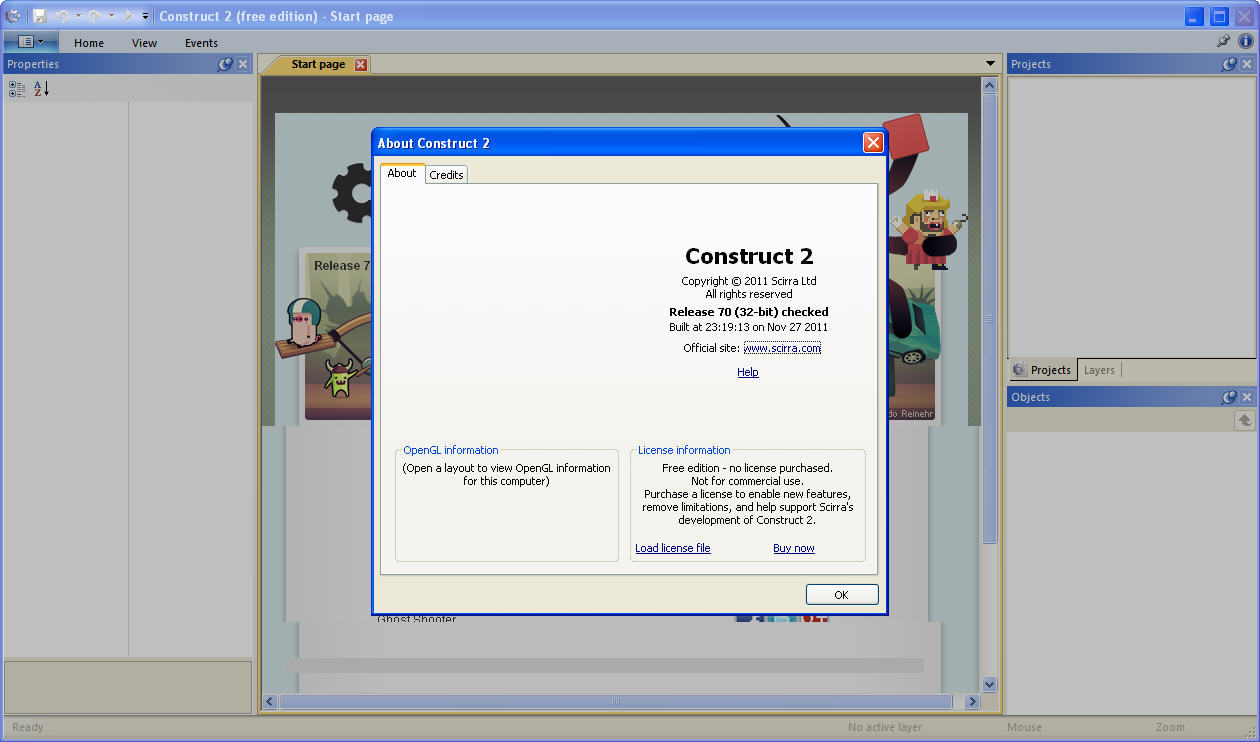This screenshot has height=742, width=1260.
Task: Click 'Zoom' in the status bar
Action: 1170,727
